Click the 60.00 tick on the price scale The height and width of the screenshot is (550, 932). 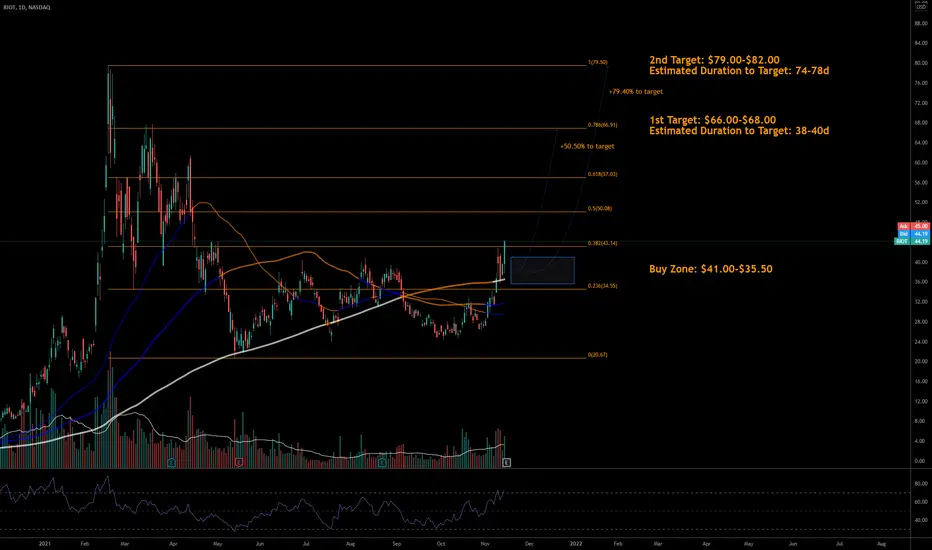921,162
